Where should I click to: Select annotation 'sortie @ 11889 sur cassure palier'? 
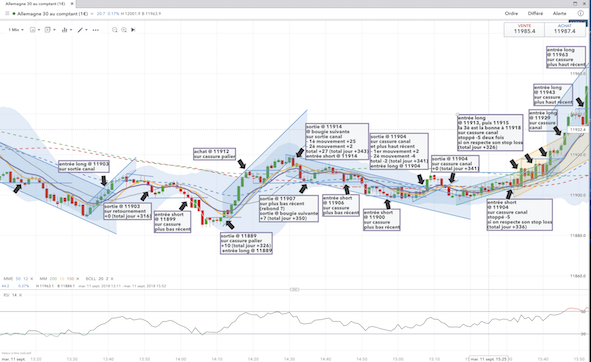pyautogui.click(x=246, y=243)
